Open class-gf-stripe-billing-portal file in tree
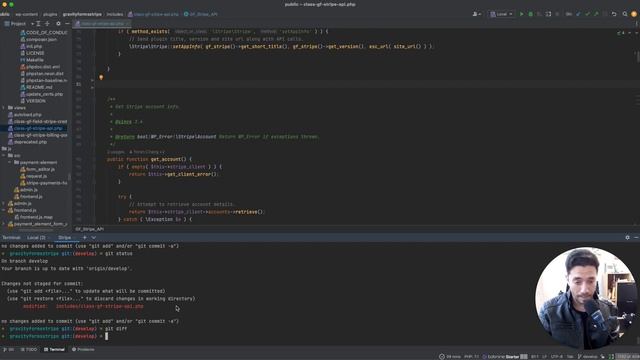Viewport: 640px width, 360px height. click(38, 135)
